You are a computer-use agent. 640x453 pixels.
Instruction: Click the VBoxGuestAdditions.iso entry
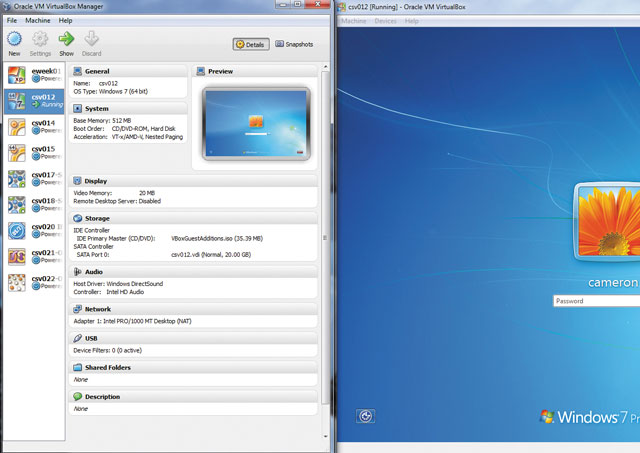coord(217,238)
